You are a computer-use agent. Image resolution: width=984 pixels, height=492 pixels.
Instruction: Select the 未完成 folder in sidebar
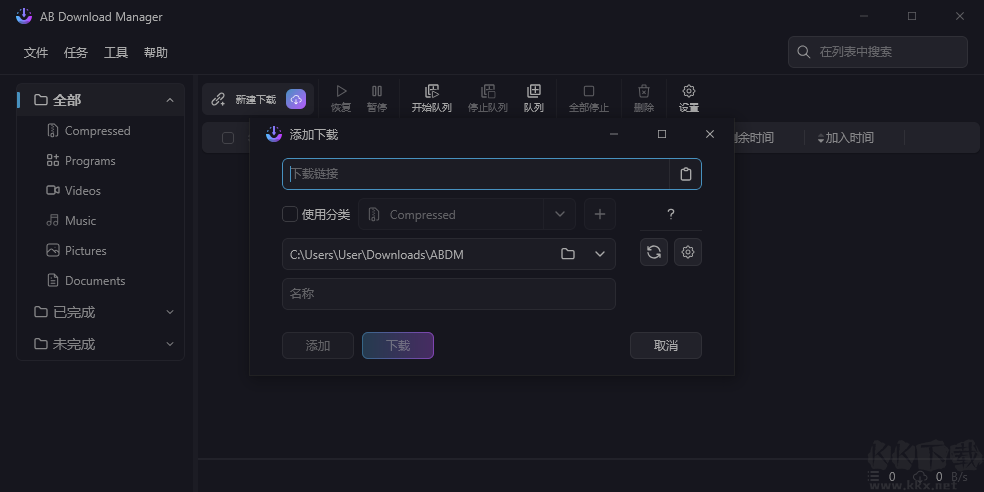click(x=100, y=344)
